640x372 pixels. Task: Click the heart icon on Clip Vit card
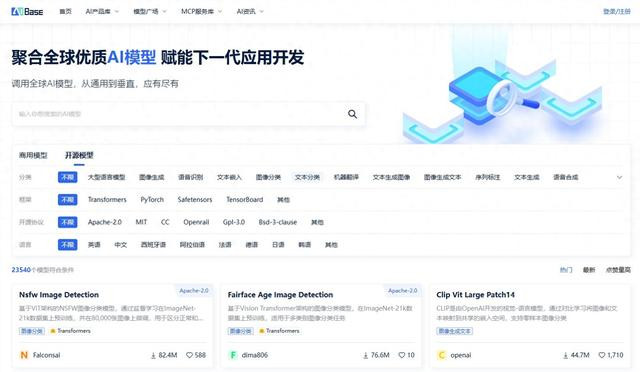602,355
